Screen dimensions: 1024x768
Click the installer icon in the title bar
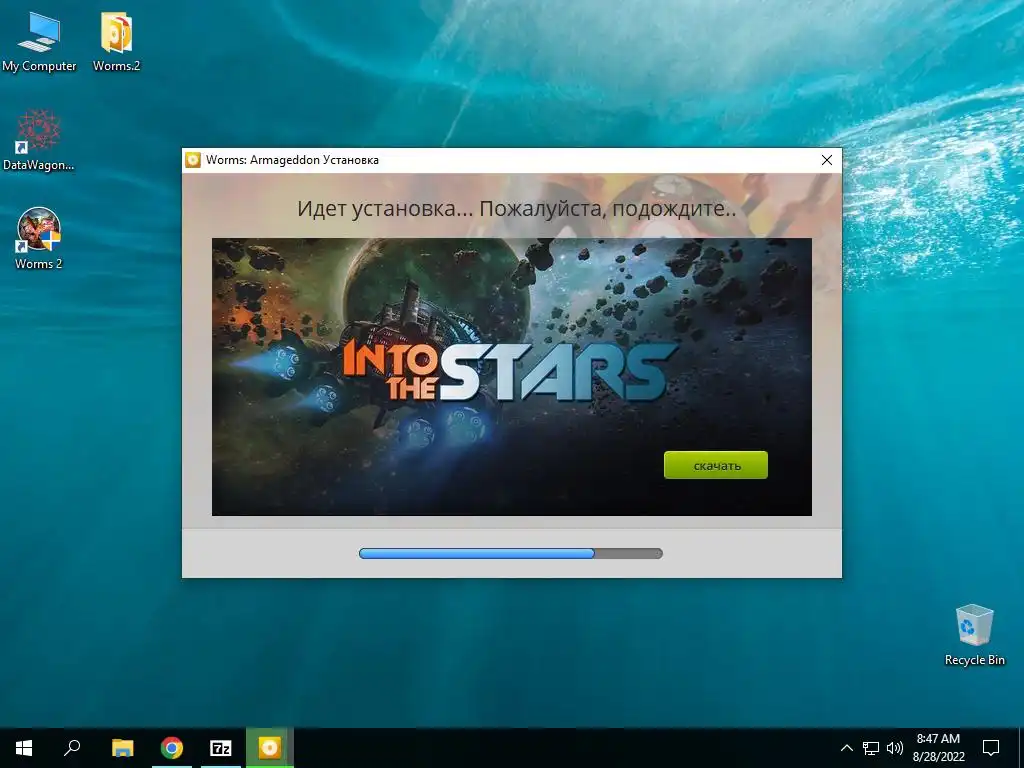click(x=193, y=160)
